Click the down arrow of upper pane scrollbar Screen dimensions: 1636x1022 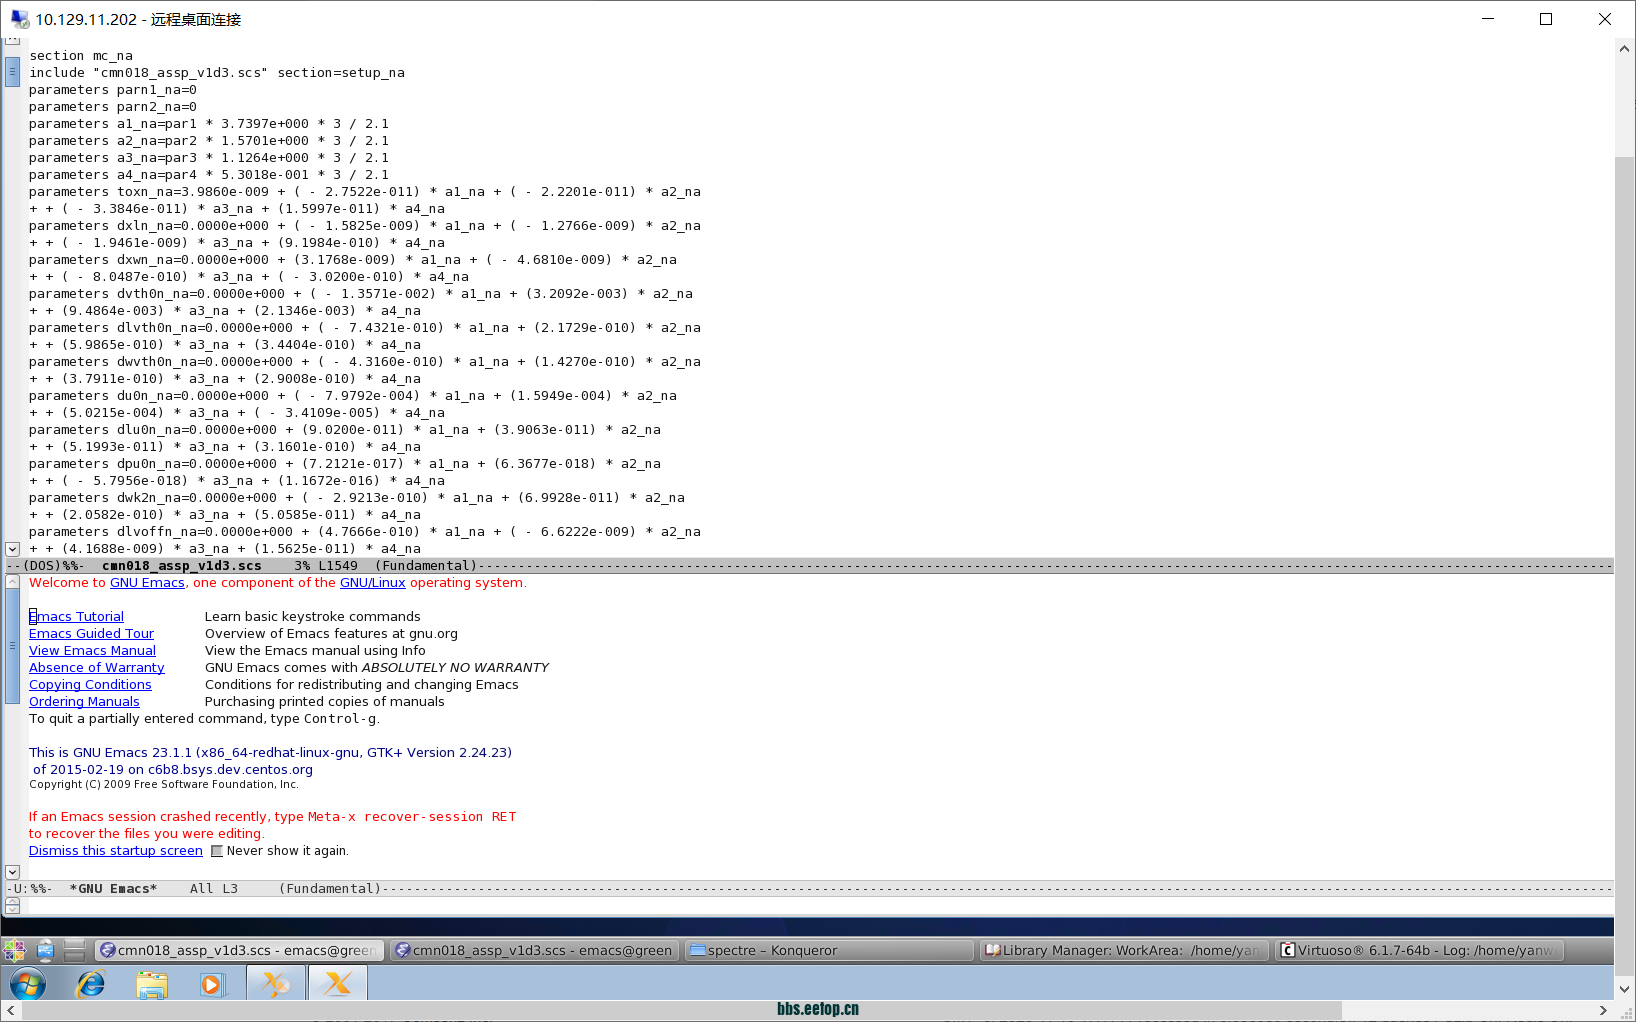tap(12, 549)
